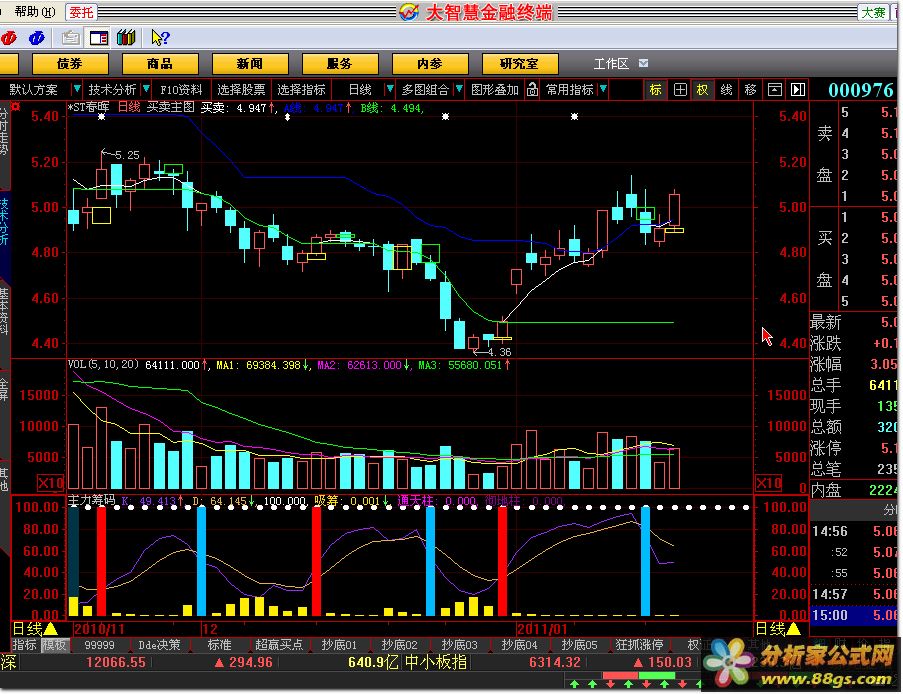Viewport: 903px width, 694px height.
Task: Click the 图形叠加 chart overlay button
Action: [495, 90]
